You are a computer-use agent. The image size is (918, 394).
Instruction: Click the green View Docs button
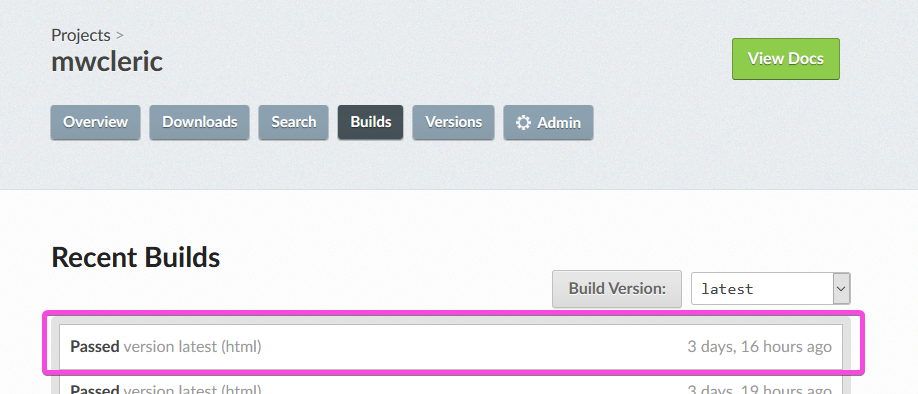786,59
